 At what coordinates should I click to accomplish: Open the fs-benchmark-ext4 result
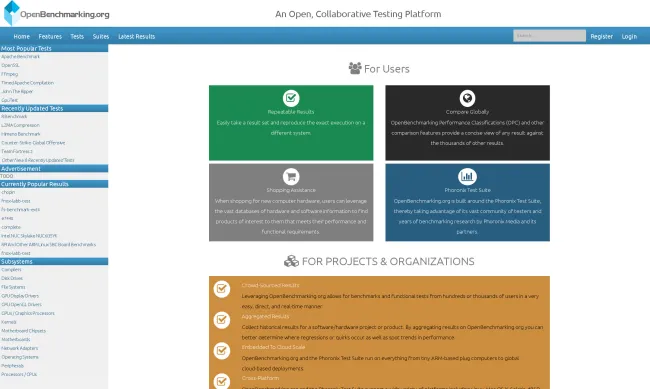[x=20, y=209]
